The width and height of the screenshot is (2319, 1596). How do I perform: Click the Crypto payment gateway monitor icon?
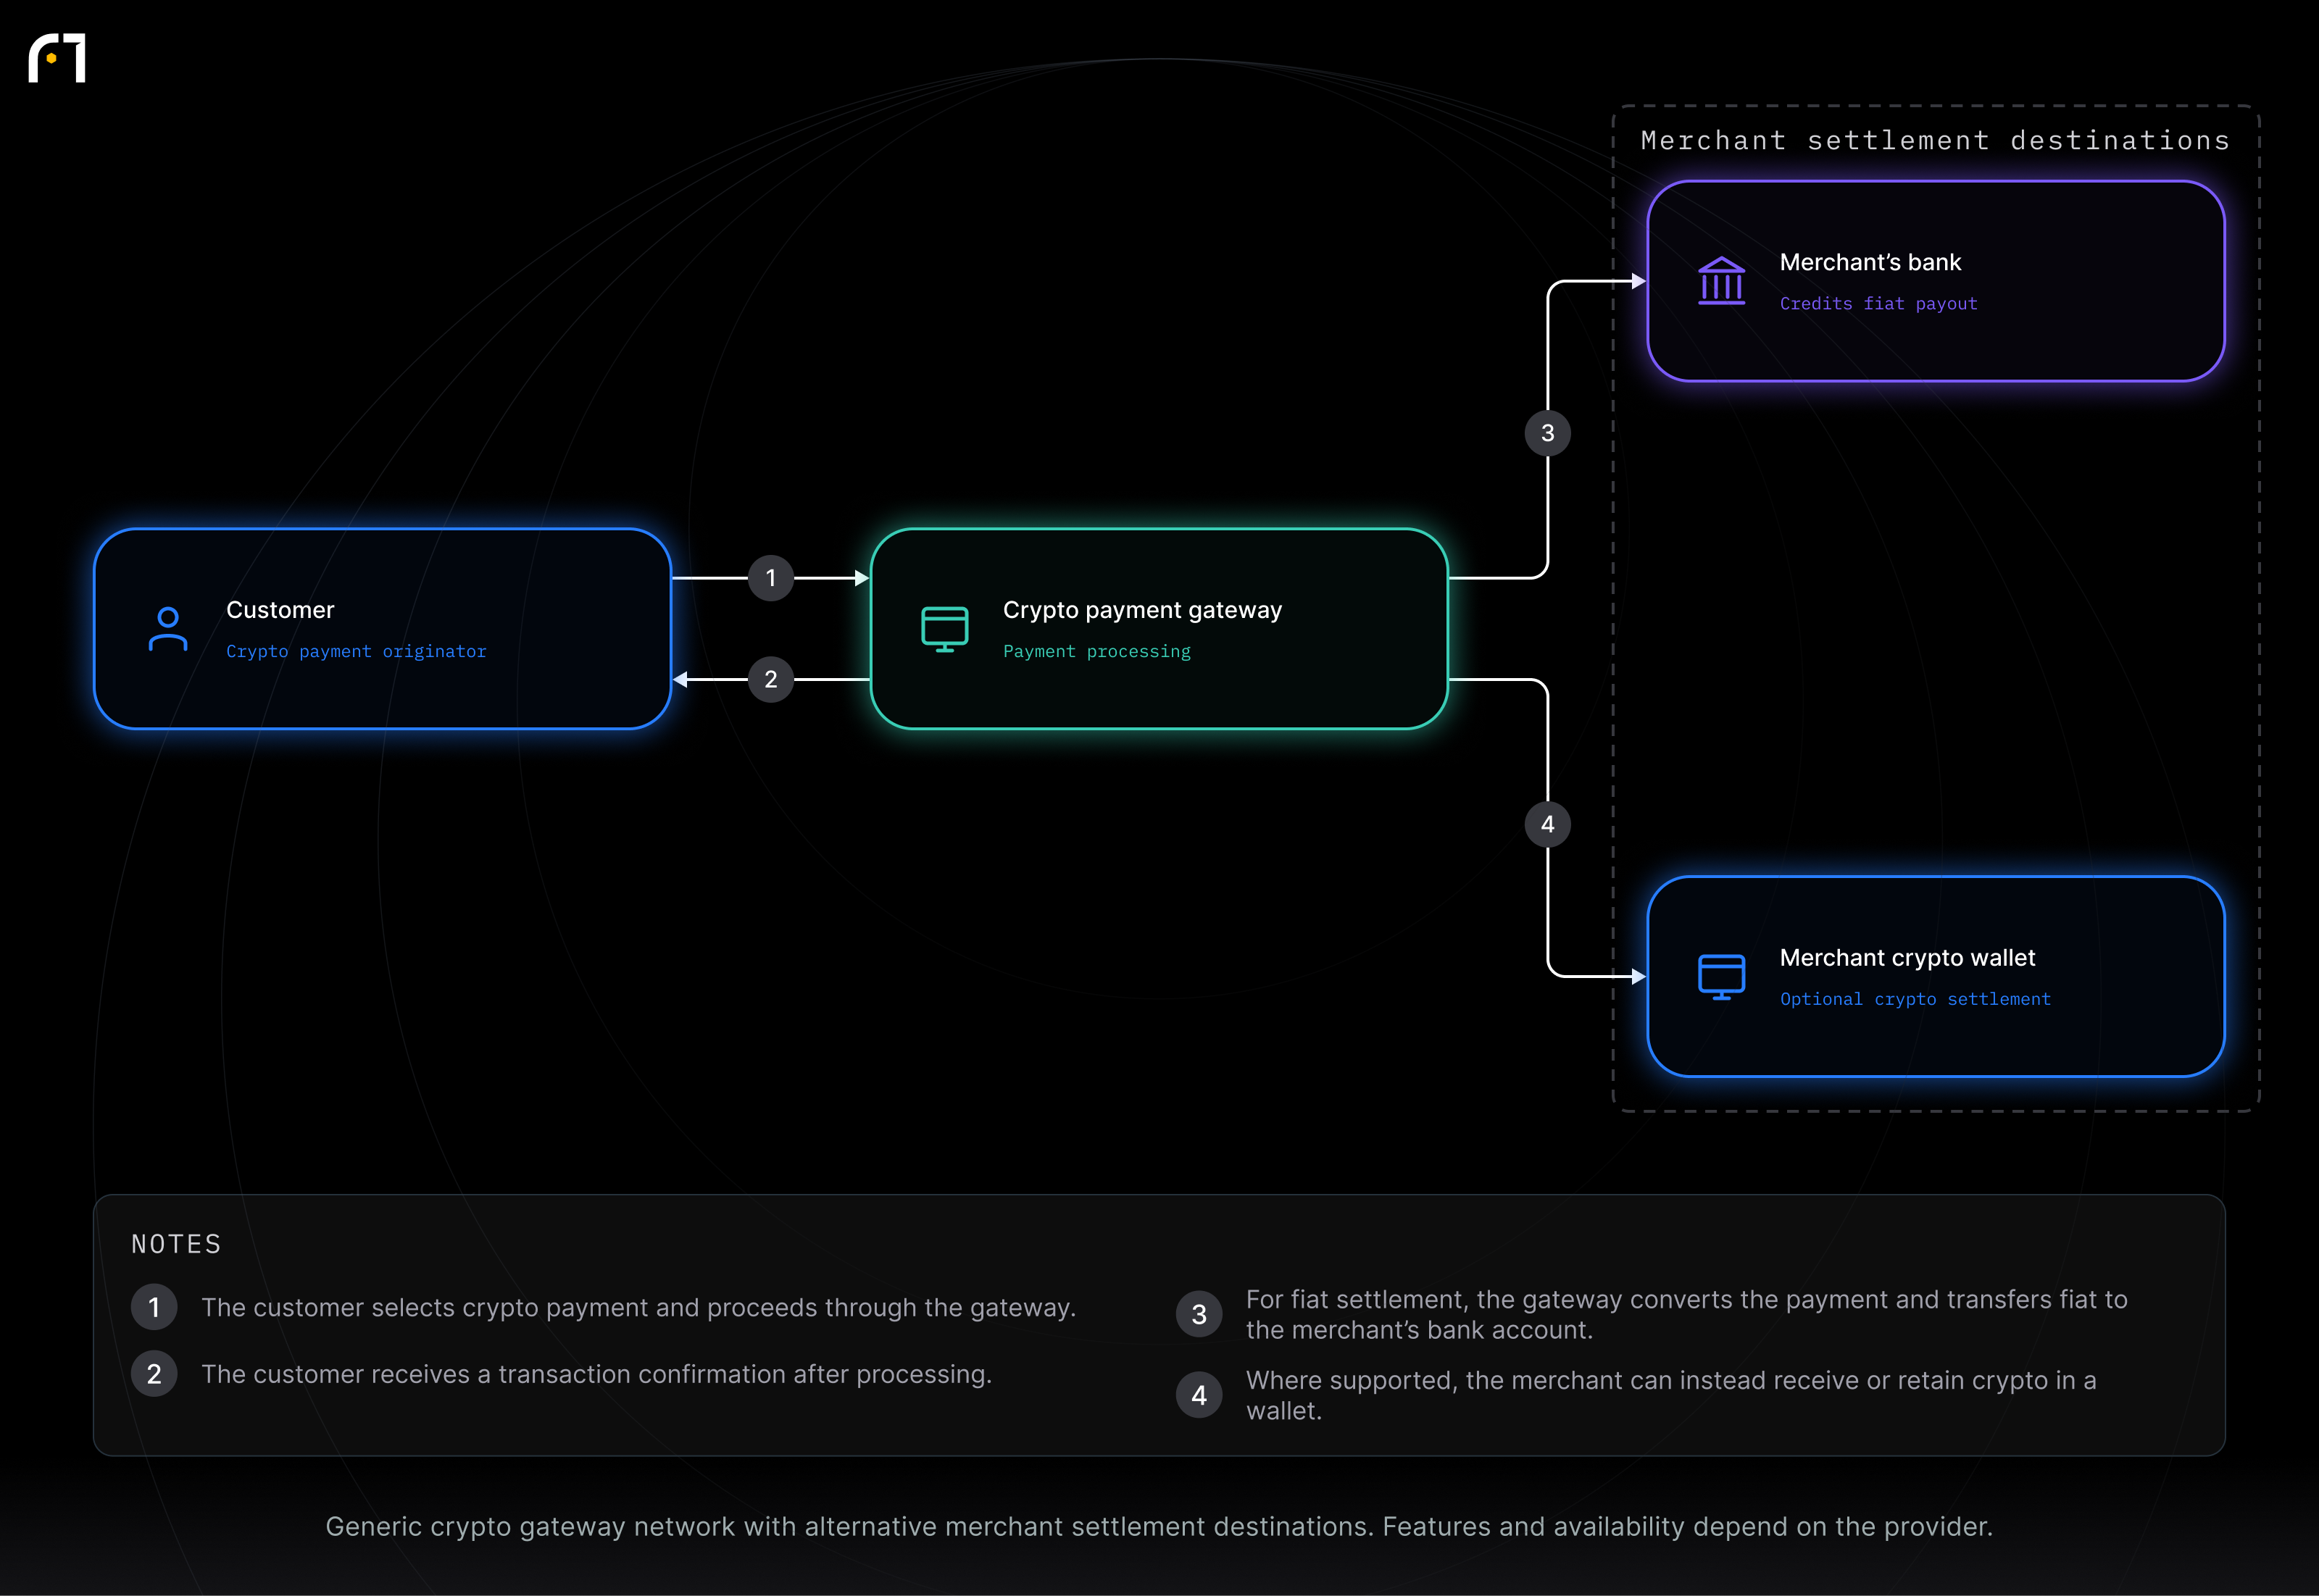[x=944, y=629]
